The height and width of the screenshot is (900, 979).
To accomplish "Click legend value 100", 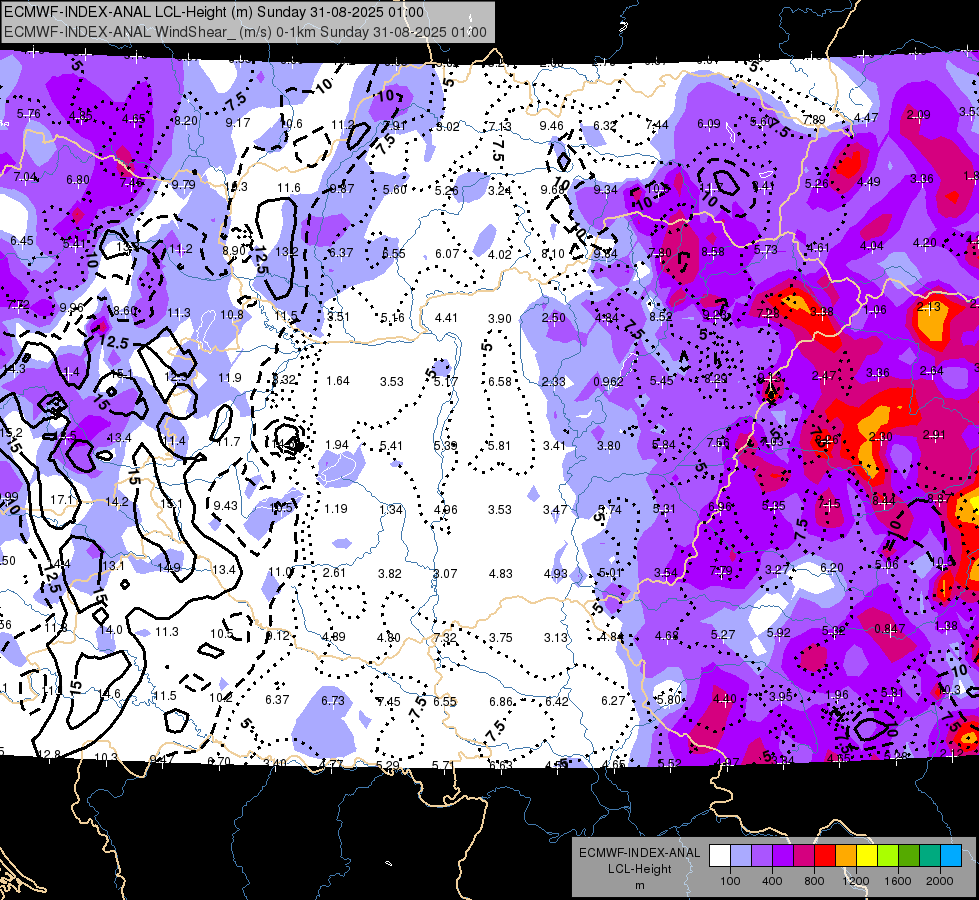I will tap(730, 881).
